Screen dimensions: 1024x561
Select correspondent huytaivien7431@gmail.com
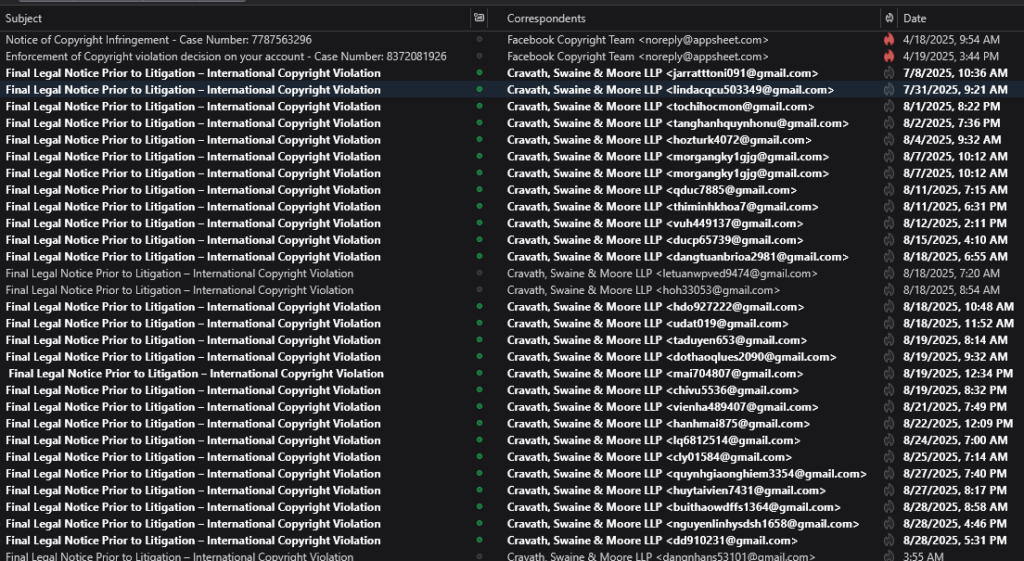click(666, 490)
